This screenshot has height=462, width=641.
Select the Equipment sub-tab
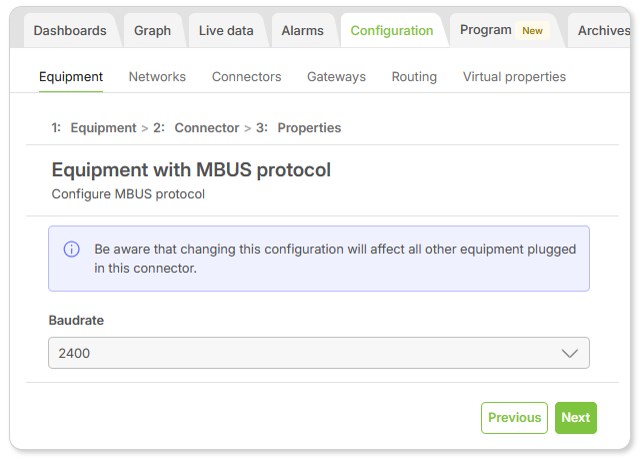point(71,76)
